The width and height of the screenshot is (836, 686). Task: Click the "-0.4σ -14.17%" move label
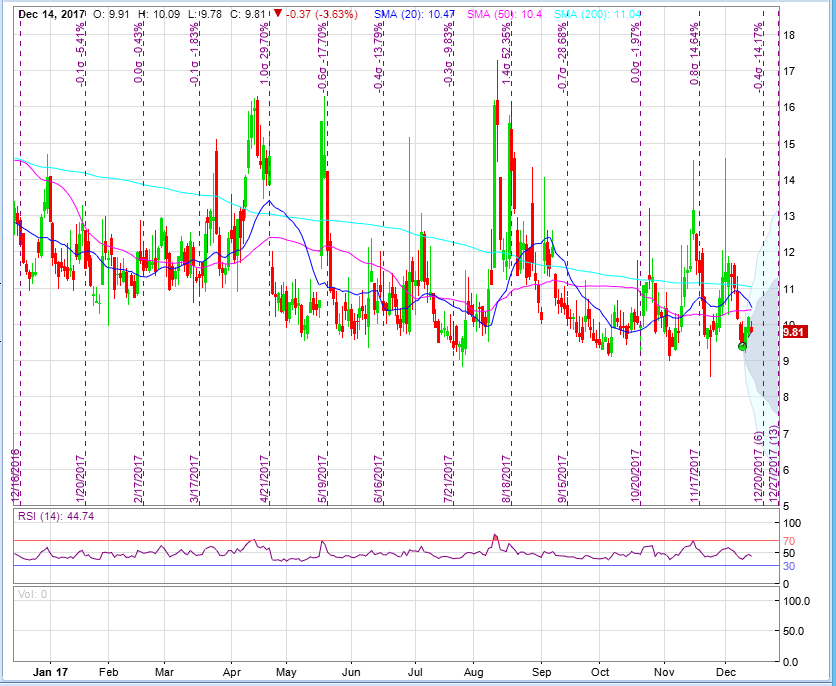click(758, 58)
